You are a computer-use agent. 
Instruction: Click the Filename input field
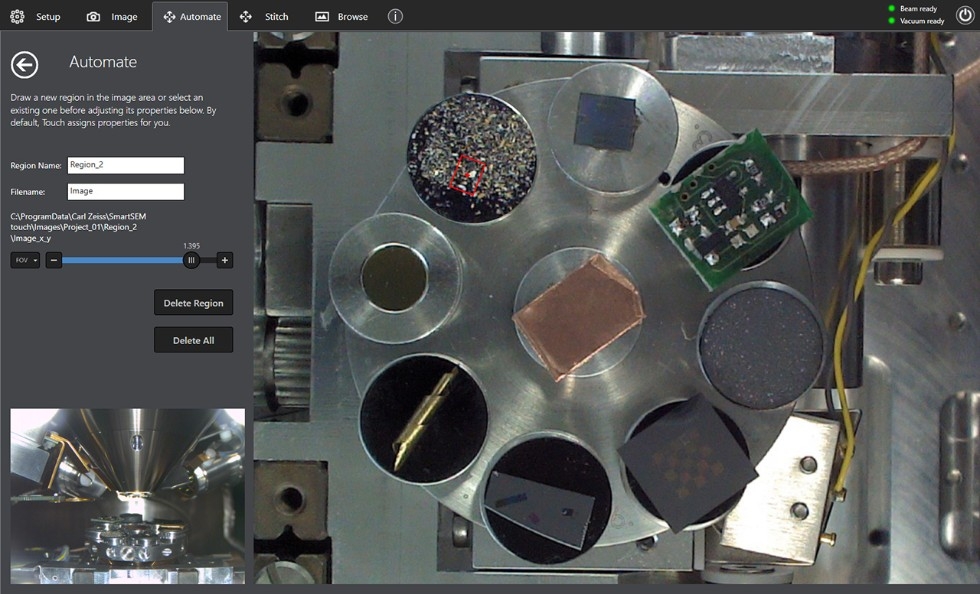click(126, 191)
